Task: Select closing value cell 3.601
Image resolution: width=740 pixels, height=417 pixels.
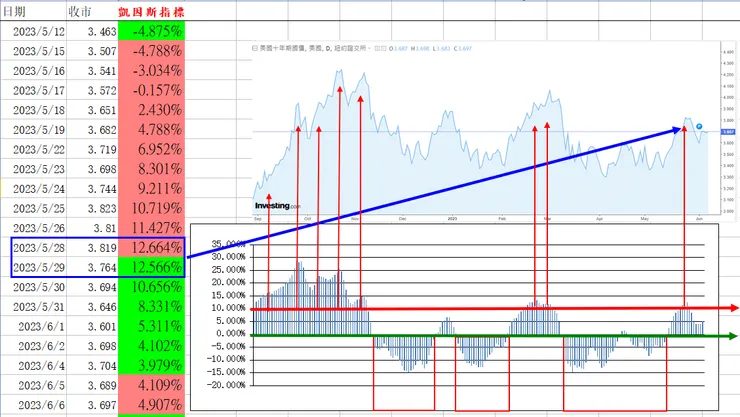Action: 92,326
